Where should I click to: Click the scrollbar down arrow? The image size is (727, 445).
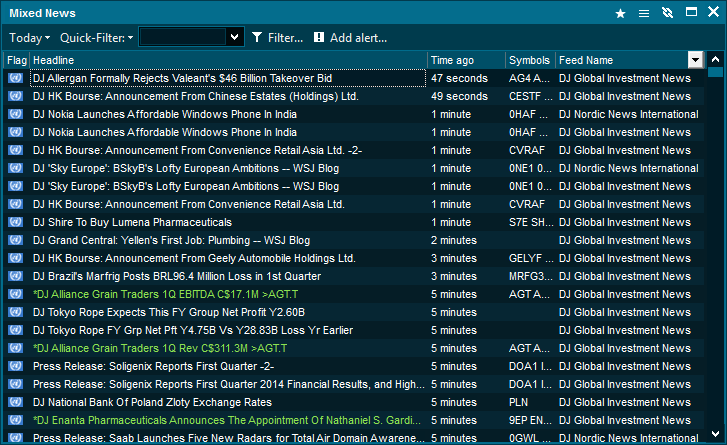click(x=715, y=434)
